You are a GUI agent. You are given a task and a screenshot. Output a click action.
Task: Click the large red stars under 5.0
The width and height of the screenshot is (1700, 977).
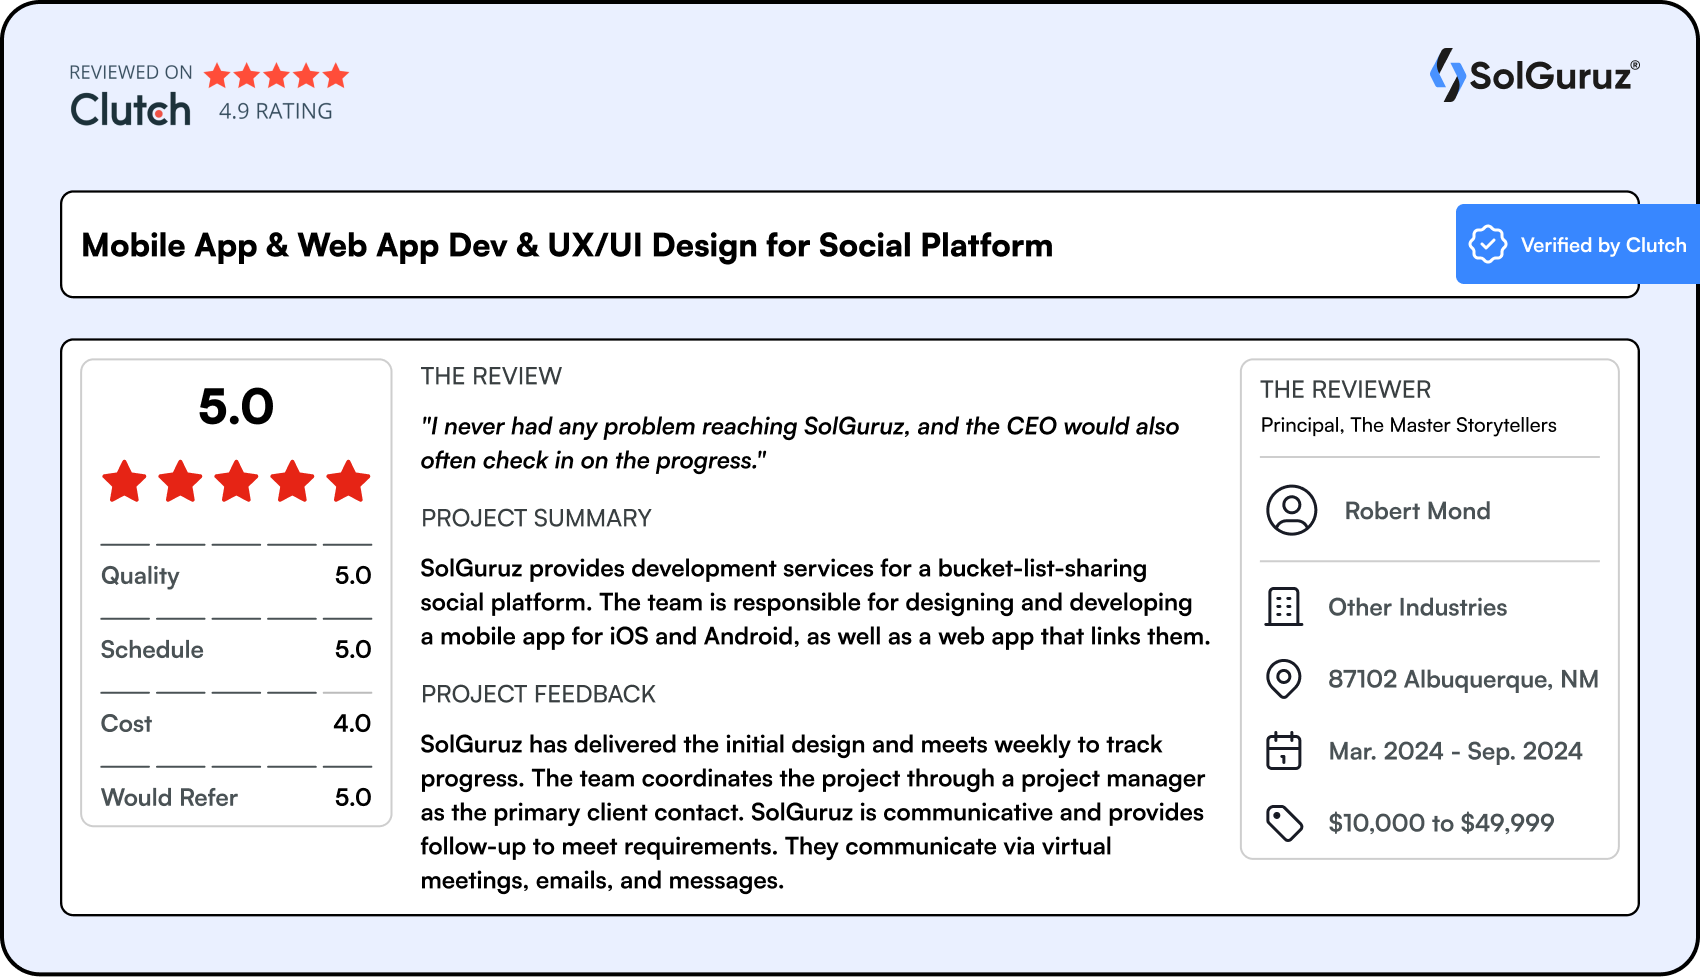pyautogui.click(x=236, y=481)
